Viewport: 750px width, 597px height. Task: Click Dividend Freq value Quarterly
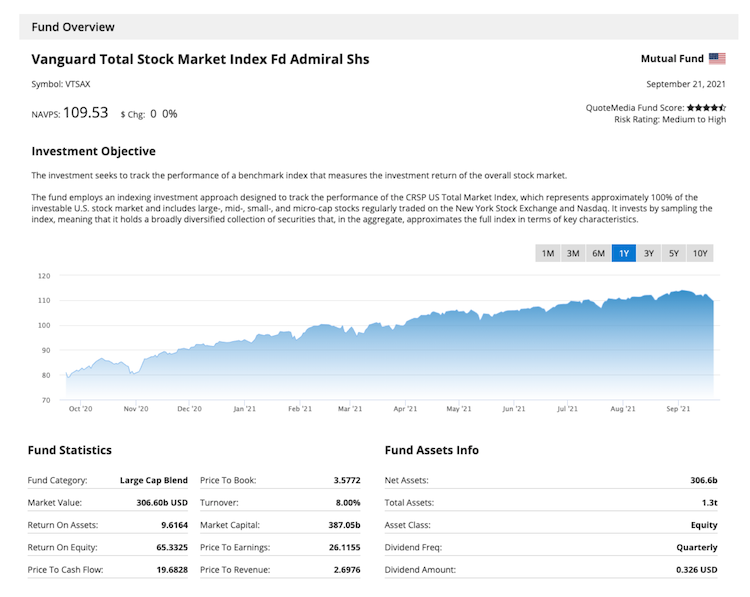(697, 547)
